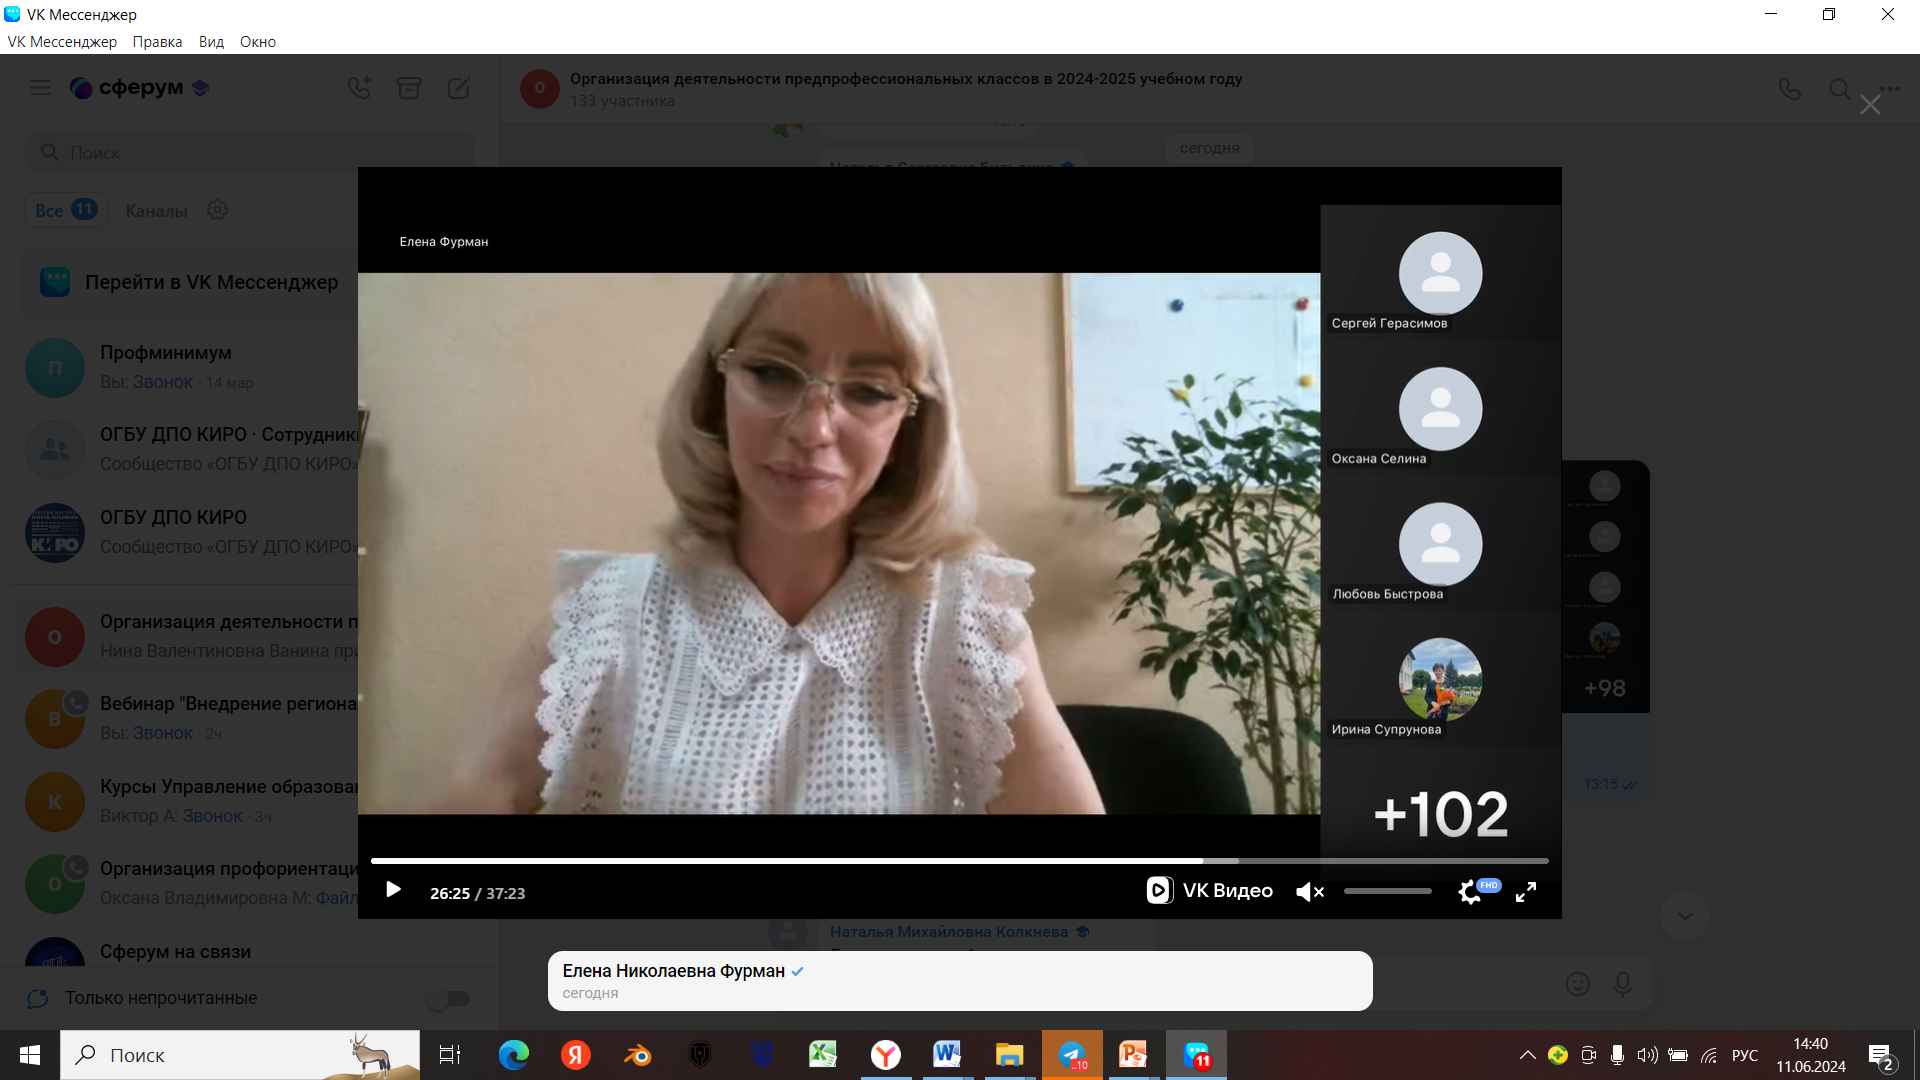Switch input language РУС indicator

[x=1745, y=1055]
